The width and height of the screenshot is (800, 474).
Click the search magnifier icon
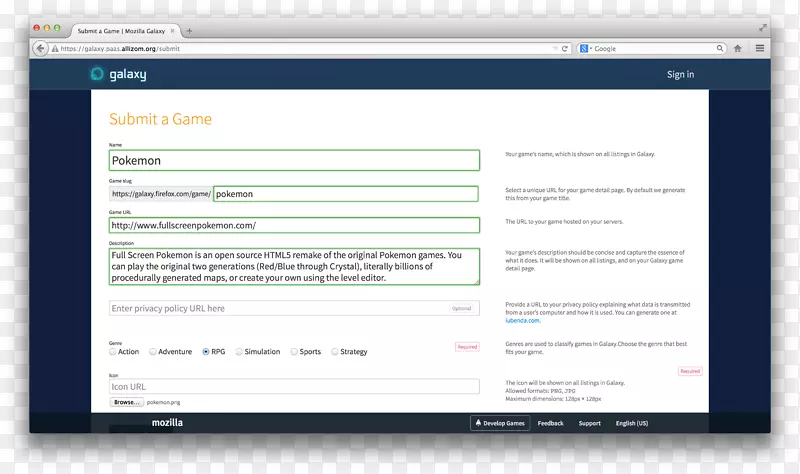point(719,48)
